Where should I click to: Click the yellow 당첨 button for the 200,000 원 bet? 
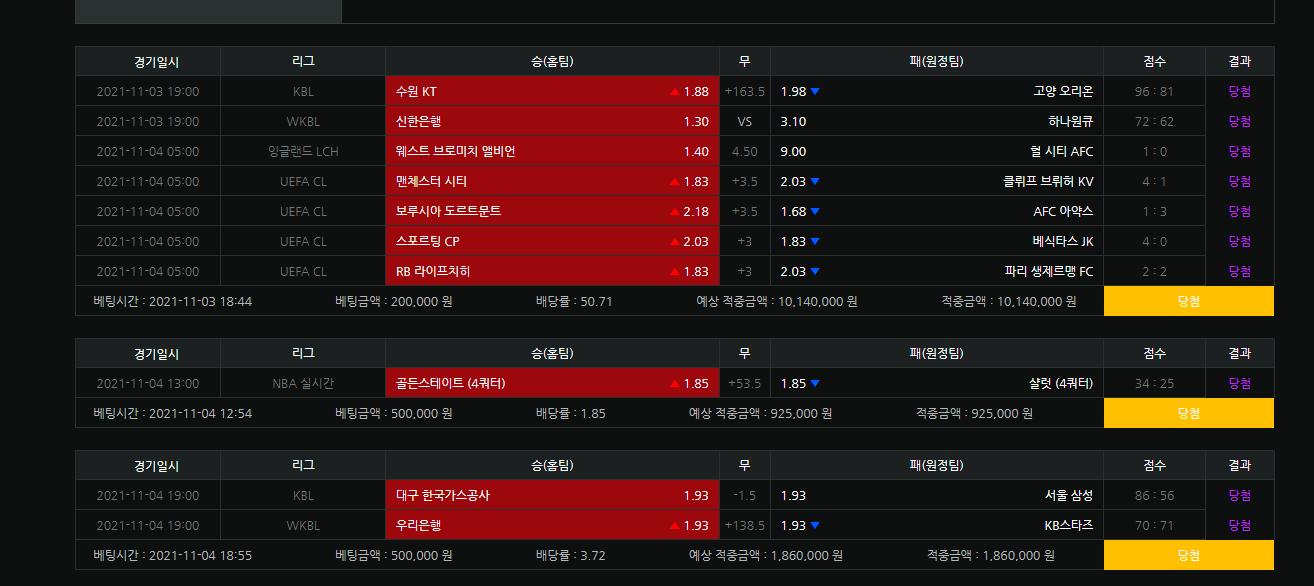tap(1189, 301)
